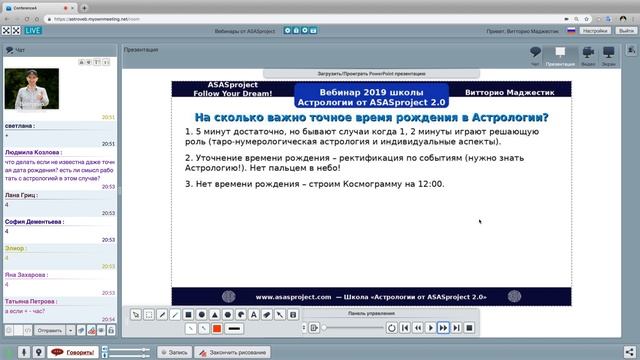Pick the pencil freehand drawing tool
This screenshot has width=640, height=360.
(162, 315)
